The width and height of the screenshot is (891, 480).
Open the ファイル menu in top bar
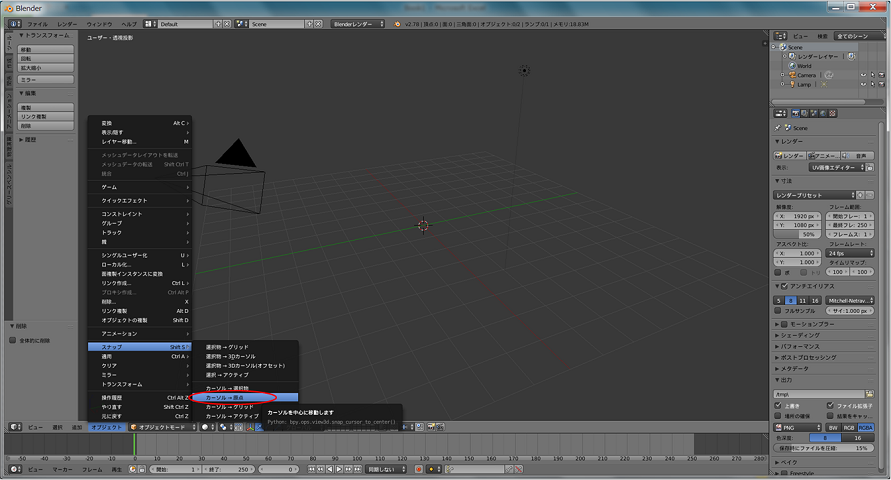36,22
